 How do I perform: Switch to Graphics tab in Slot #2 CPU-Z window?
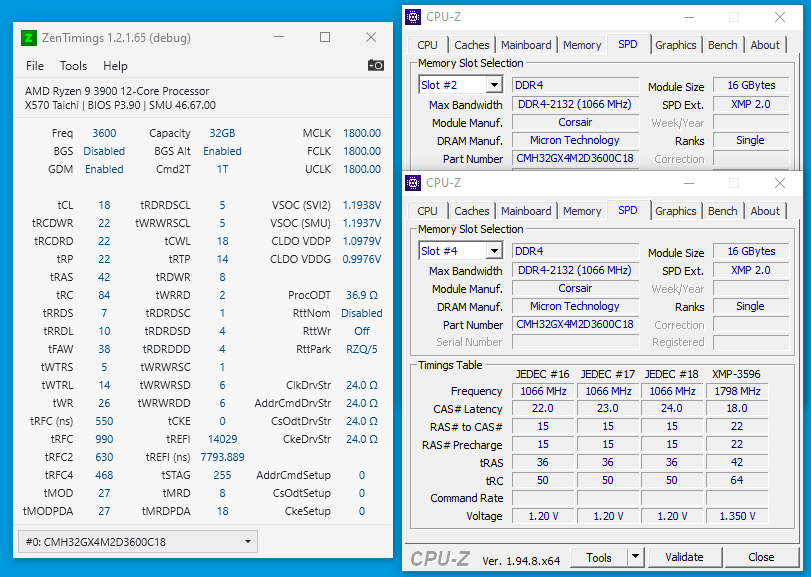click(x=676, y=45)
